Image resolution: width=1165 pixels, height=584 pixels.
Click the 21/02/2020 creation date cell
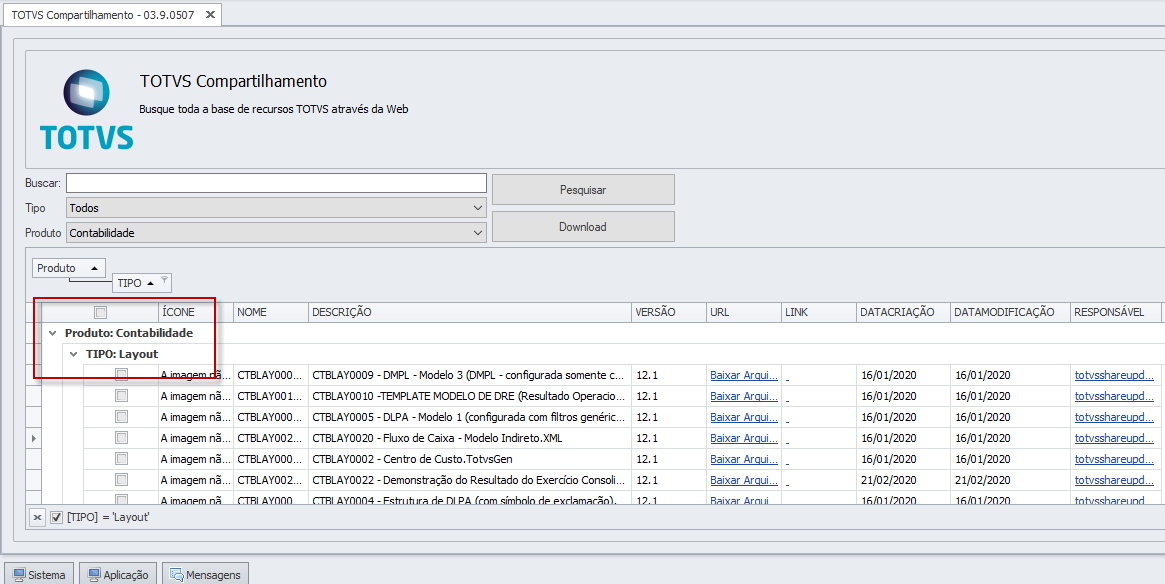tap(903, 479)
